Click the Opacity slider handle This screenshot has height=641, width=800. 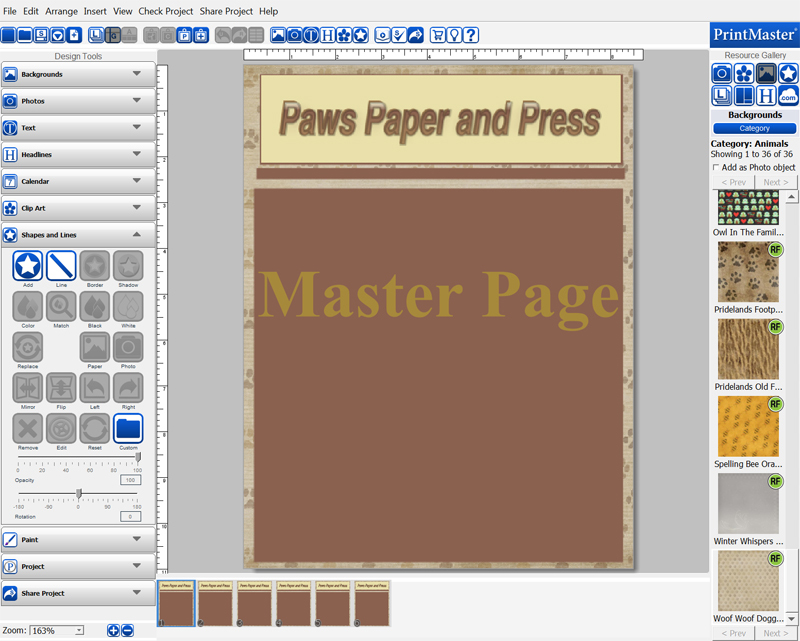[137, 457]
